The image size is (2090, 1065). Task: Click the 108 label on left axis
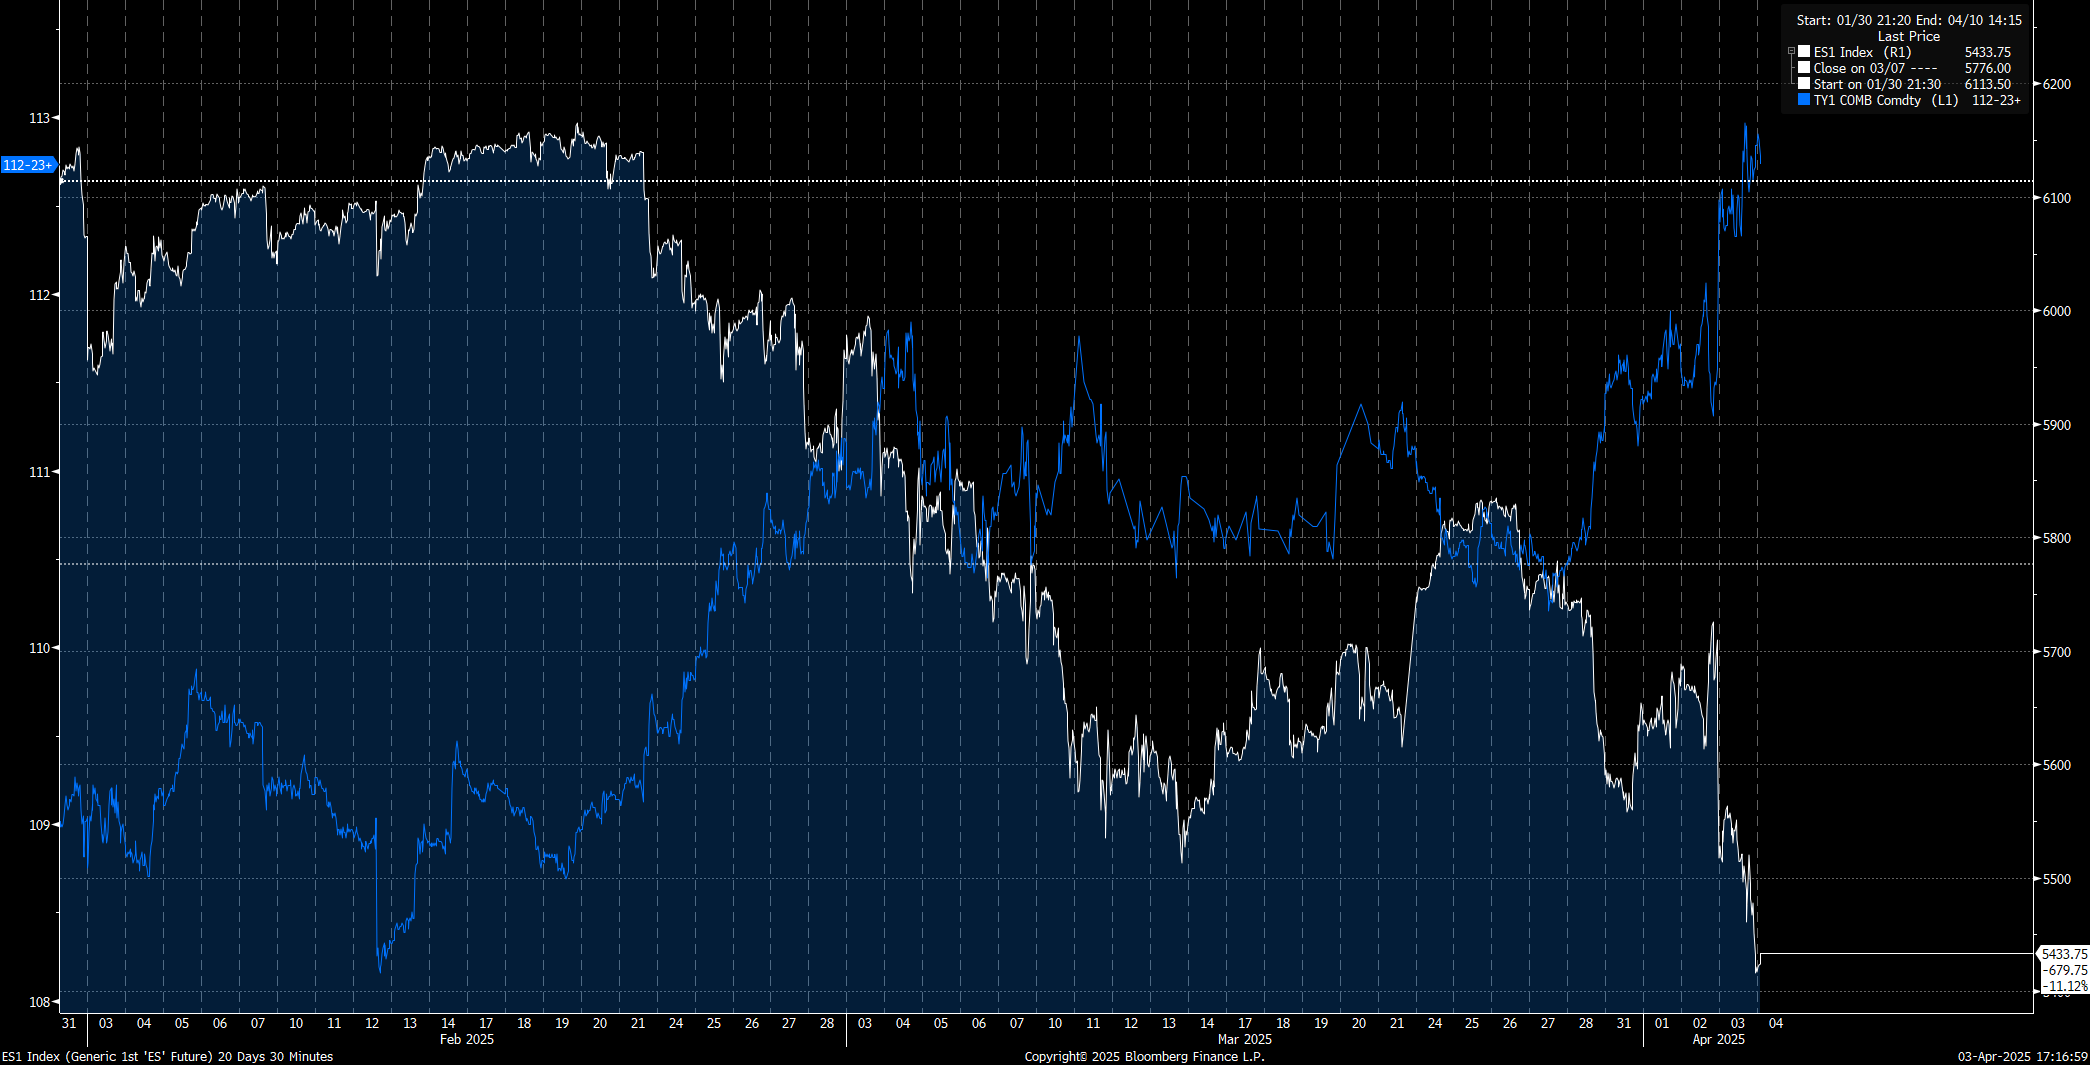[39, 1002]
